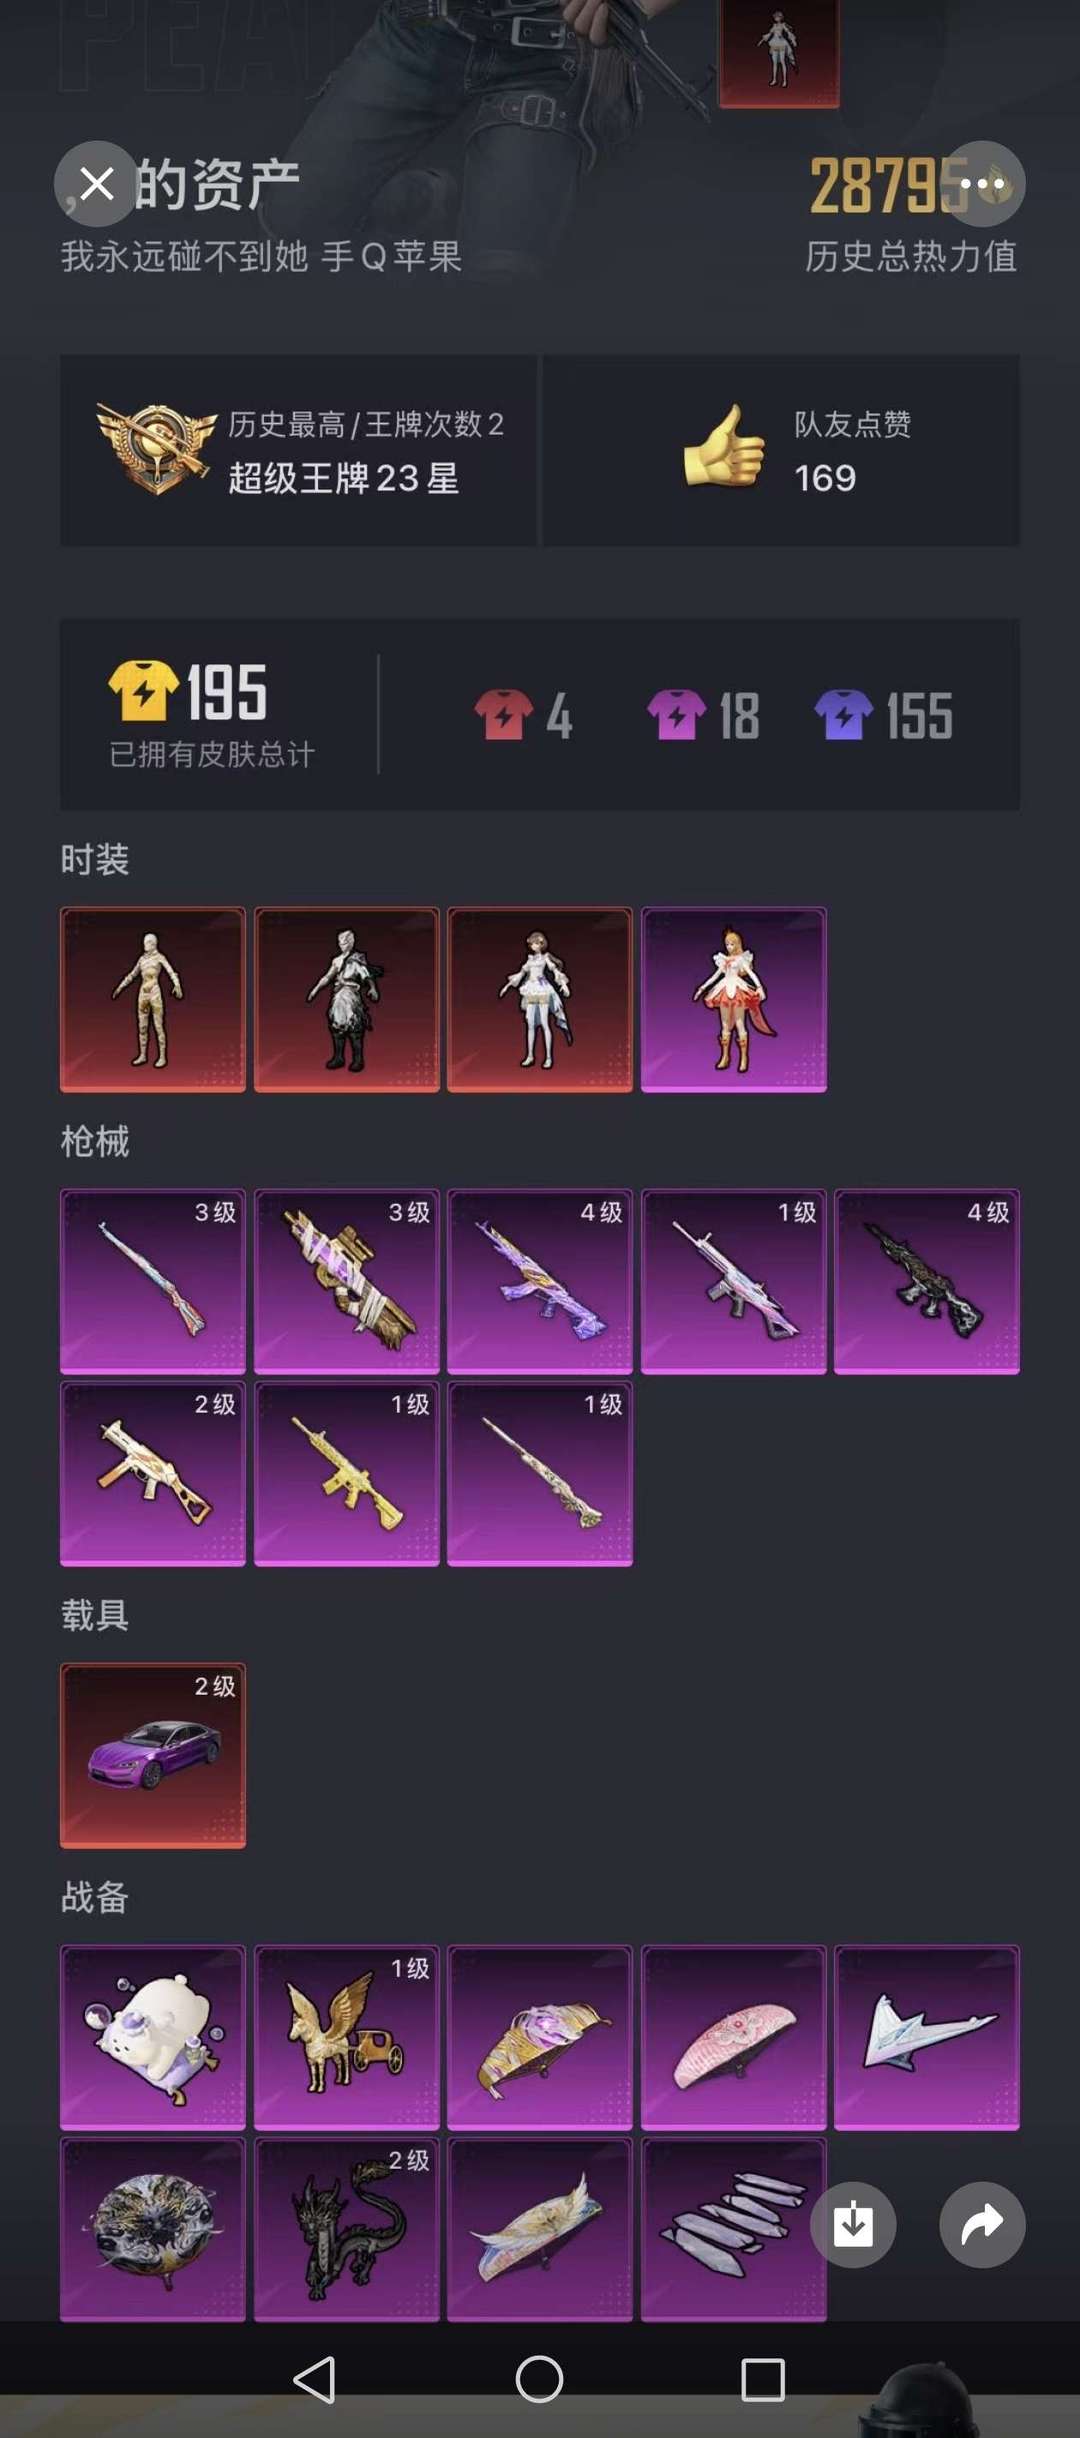
Task: Tap the share arrow icon
Action: coord(982,2224)
